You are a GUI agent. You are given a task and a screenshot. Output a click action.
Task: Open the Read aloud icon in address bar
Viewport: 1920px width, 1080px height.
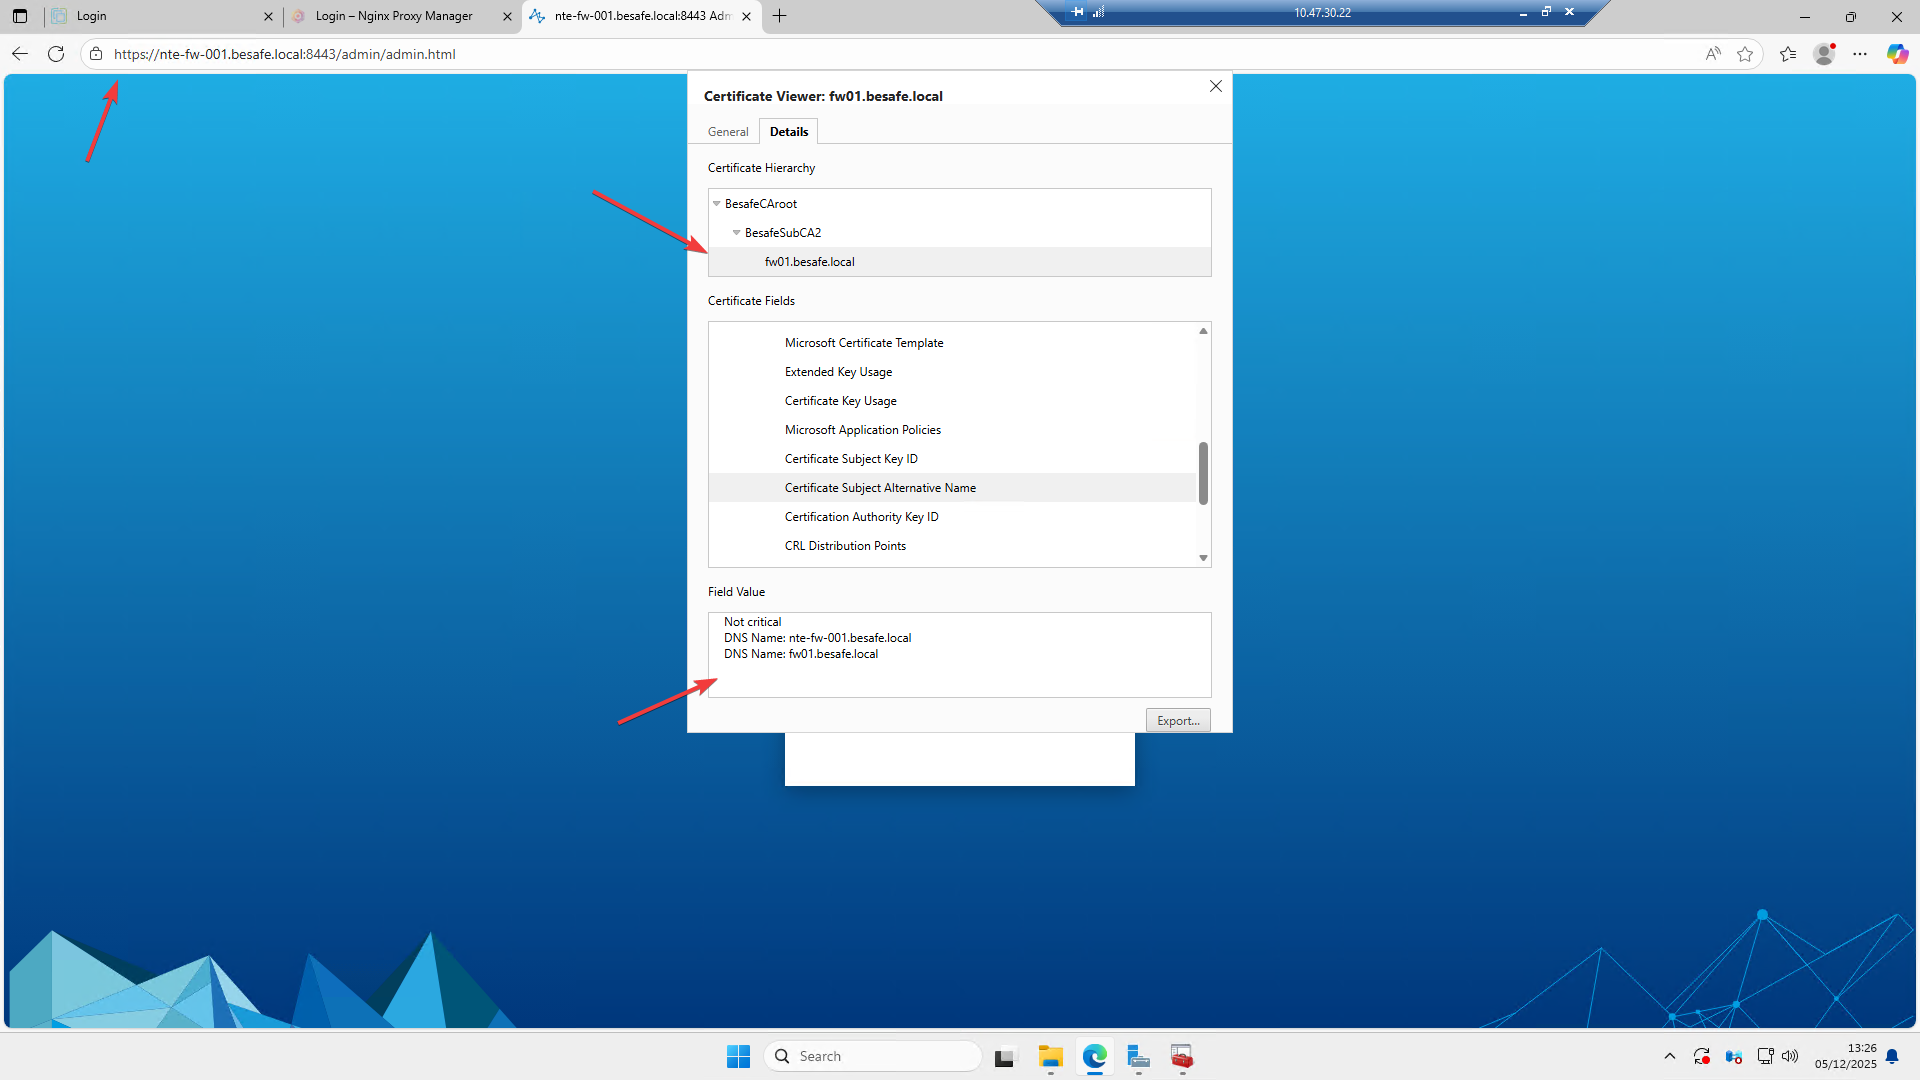[1713, 54]
